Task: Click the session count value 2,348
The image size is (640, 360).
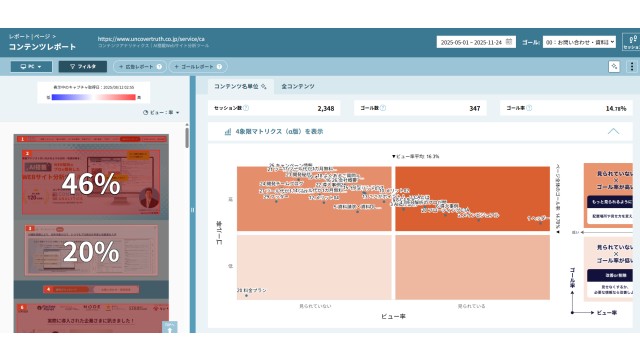Action: 326,109
